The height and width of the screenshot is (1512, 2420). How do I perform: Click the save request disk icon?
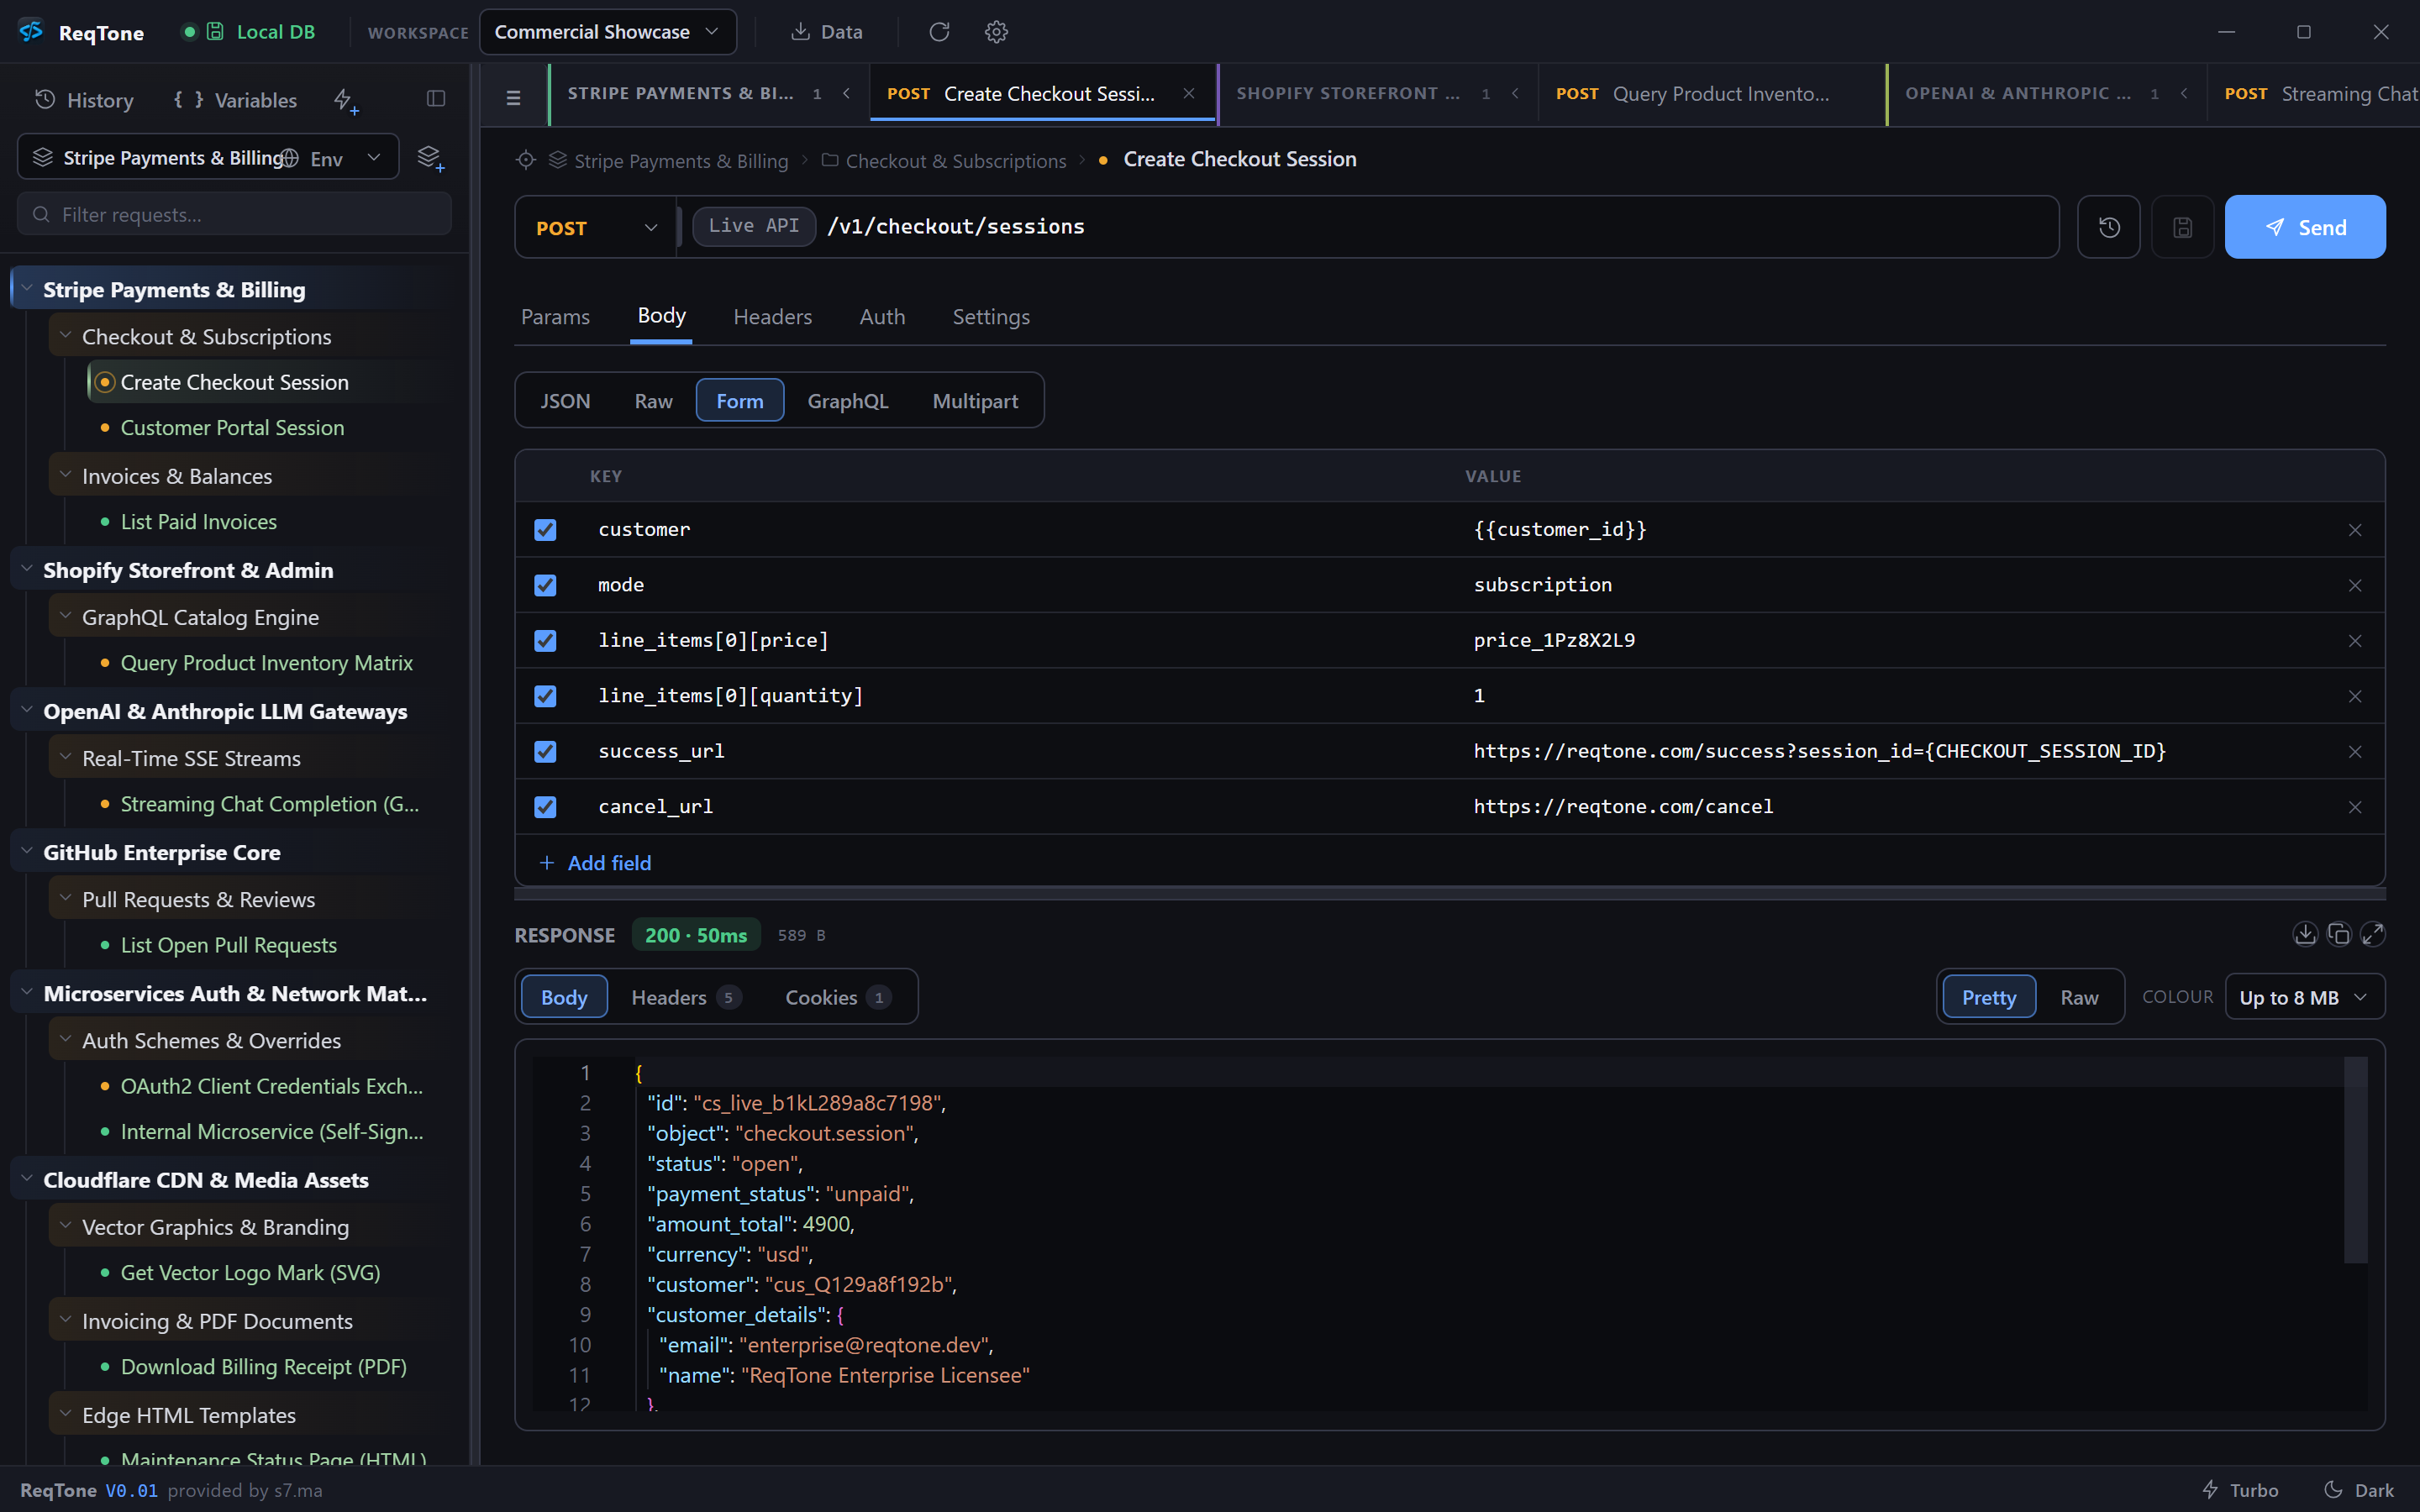2183,227
